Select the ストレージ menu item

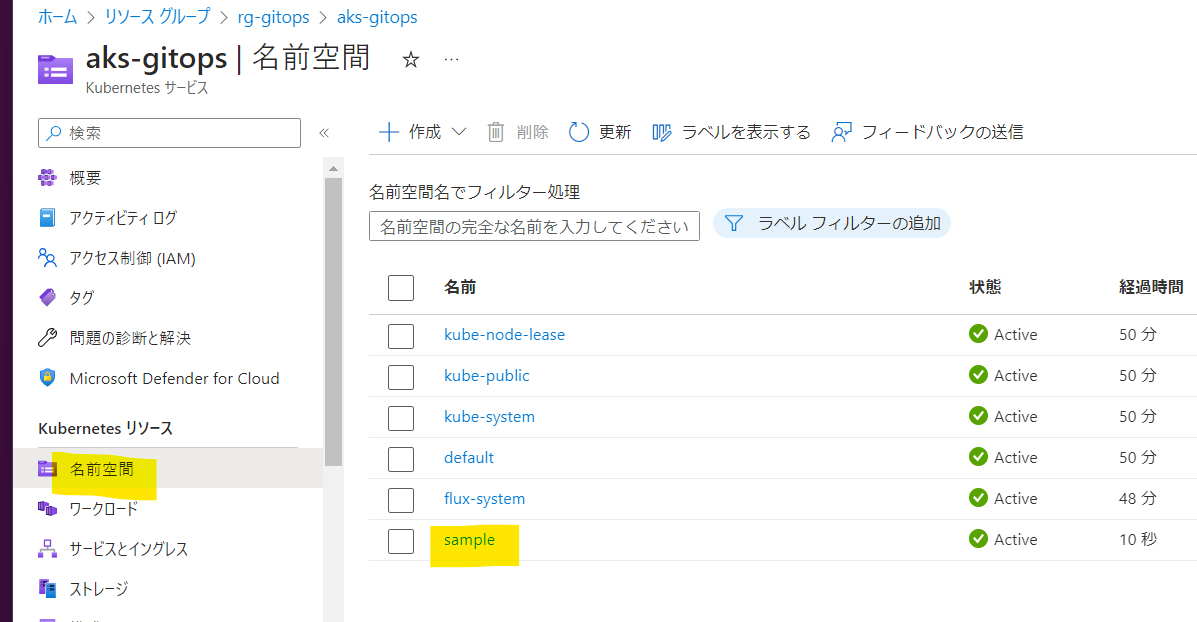pyautogui.click(x=98, y=588)
